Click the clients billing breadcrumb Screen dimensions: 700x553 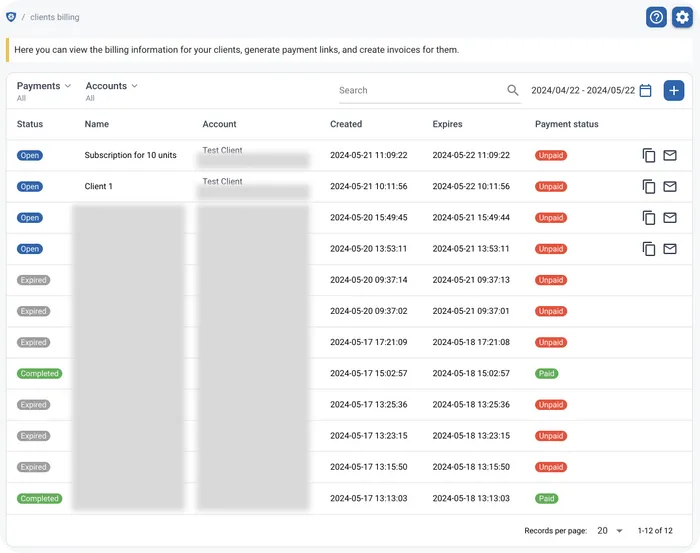click(54, 17)
